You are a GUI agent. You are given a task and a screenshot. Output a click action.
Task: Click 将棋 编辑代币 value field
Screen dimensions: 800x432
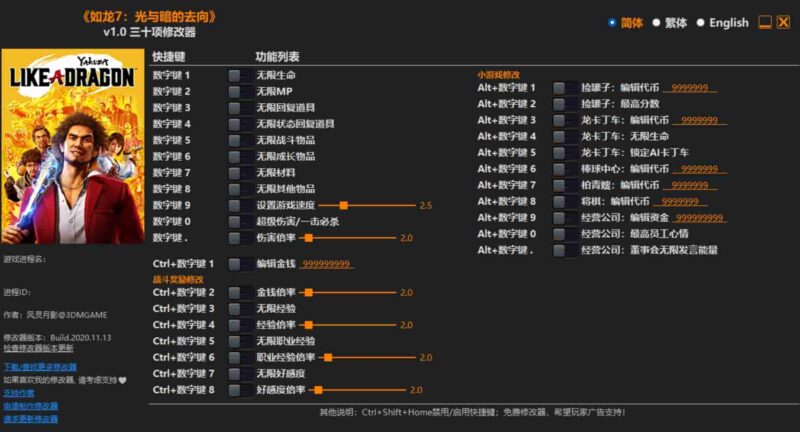tap(680, 202)
